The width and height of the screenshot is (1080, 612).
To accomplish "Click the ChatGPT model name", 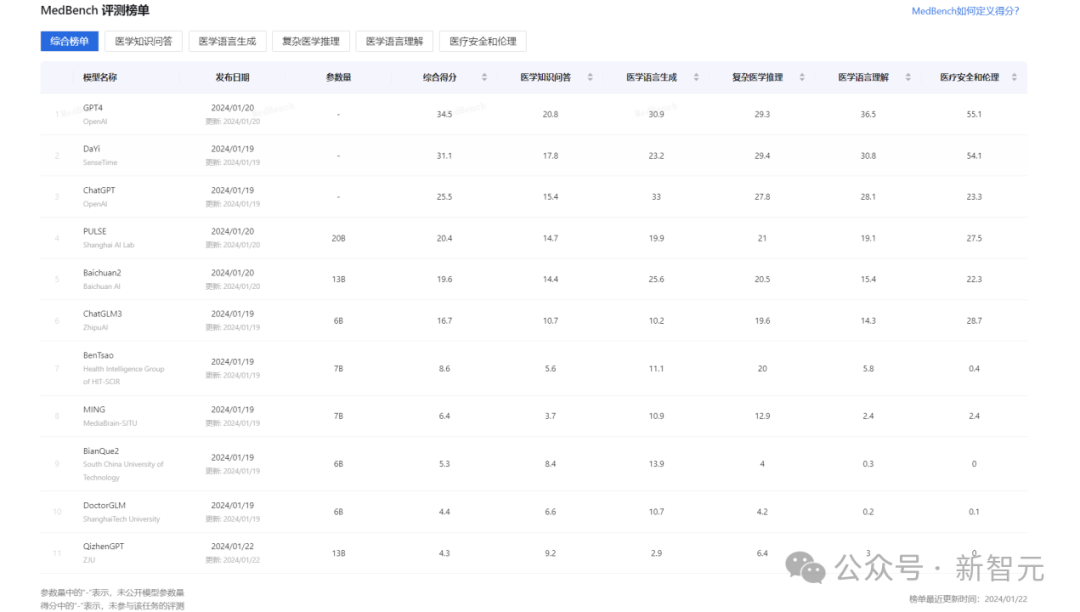I will [99, 190].
